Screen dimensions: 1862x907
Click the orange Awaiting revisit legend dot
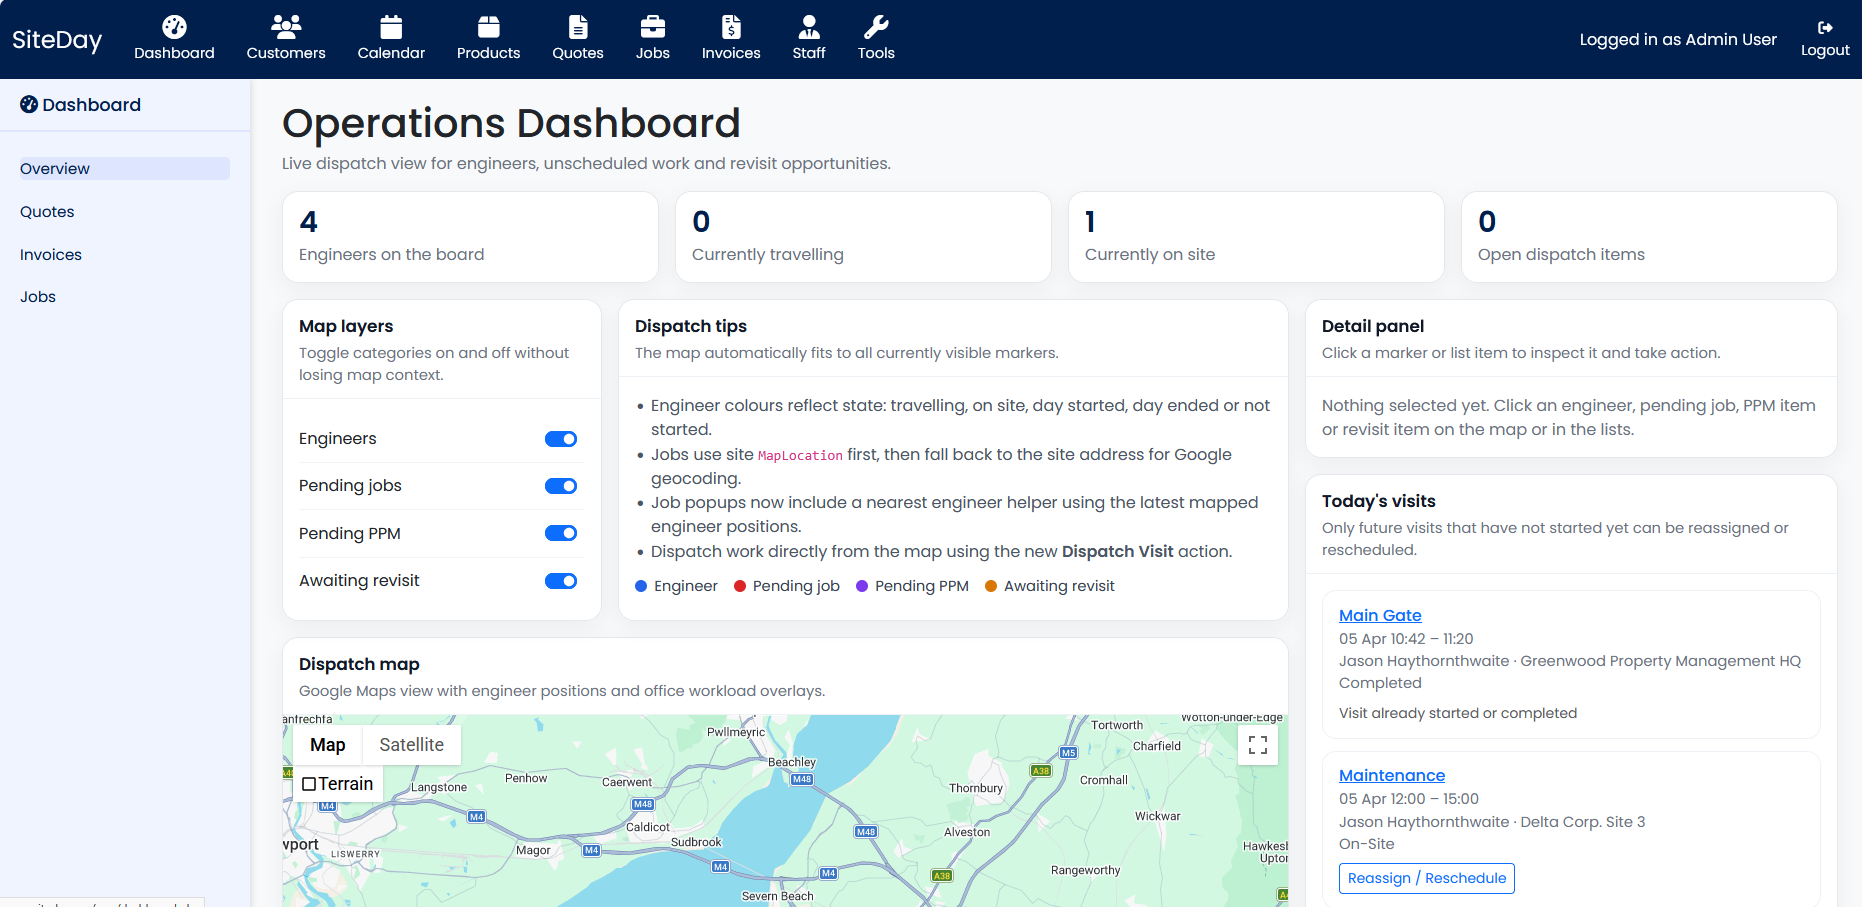point(991,586)
